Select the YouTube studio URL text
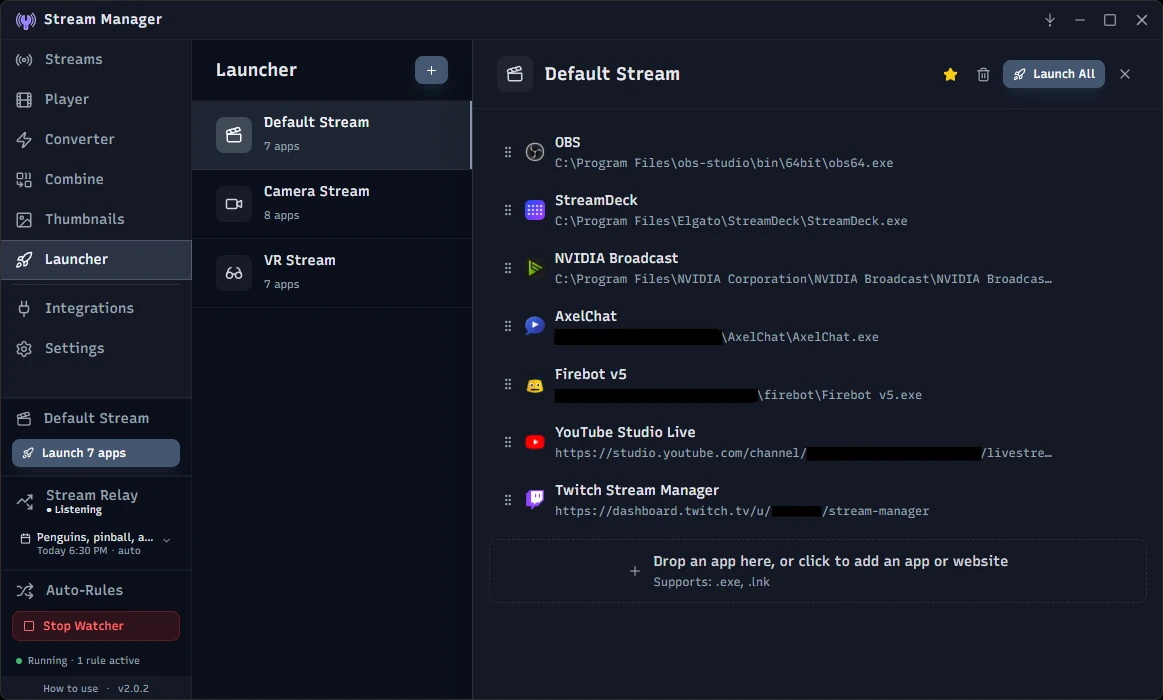The image size is (1163, 700). [803, 453]
